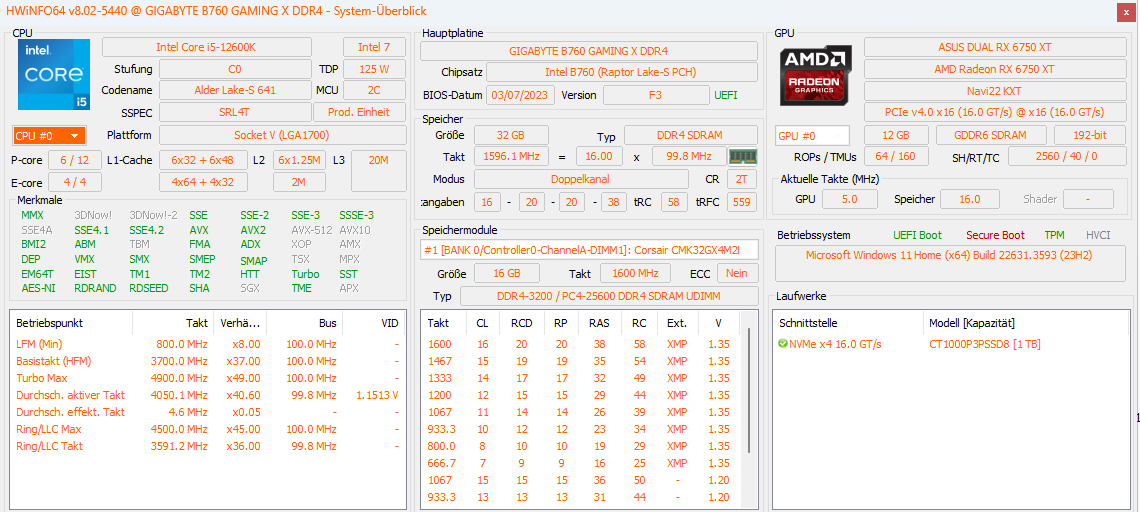The height and width of the screenshot is (512, 1140).
Task: Click the F3 BIOS version value
Action: [656, 95]
